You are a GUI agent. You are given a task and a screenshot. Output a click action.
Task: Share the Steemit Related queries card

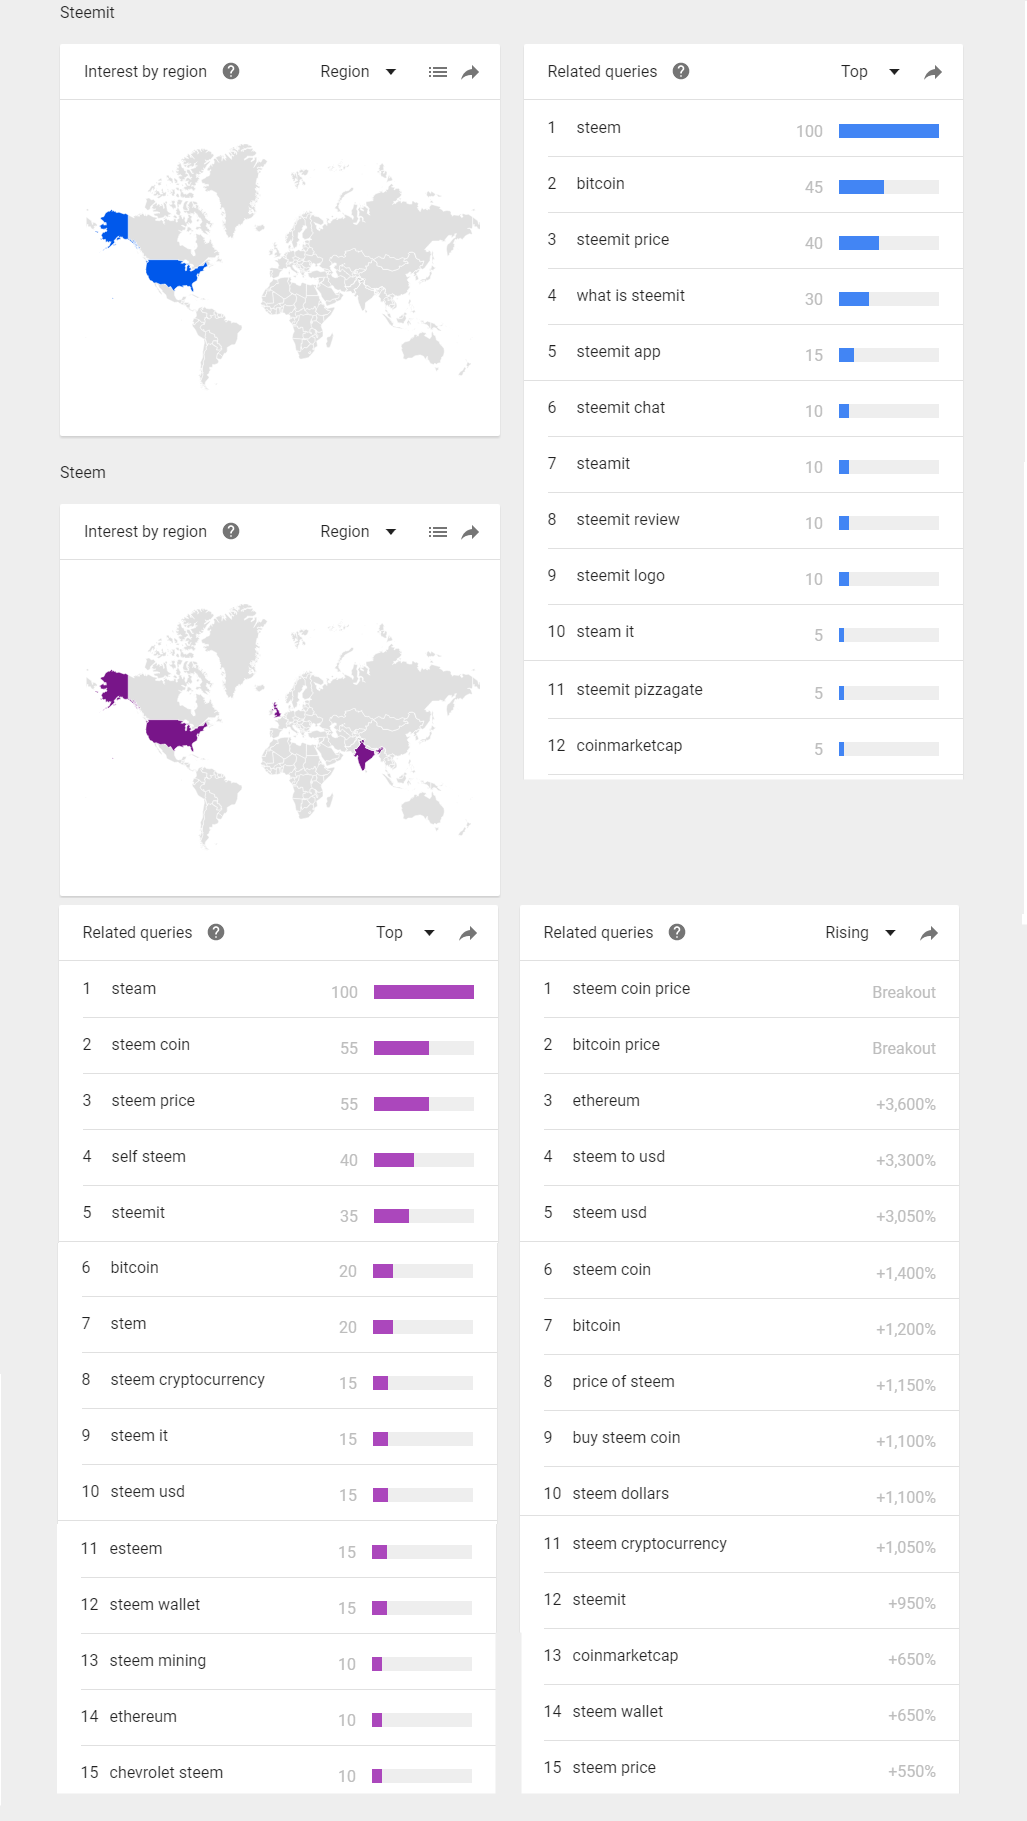[933, 72]
